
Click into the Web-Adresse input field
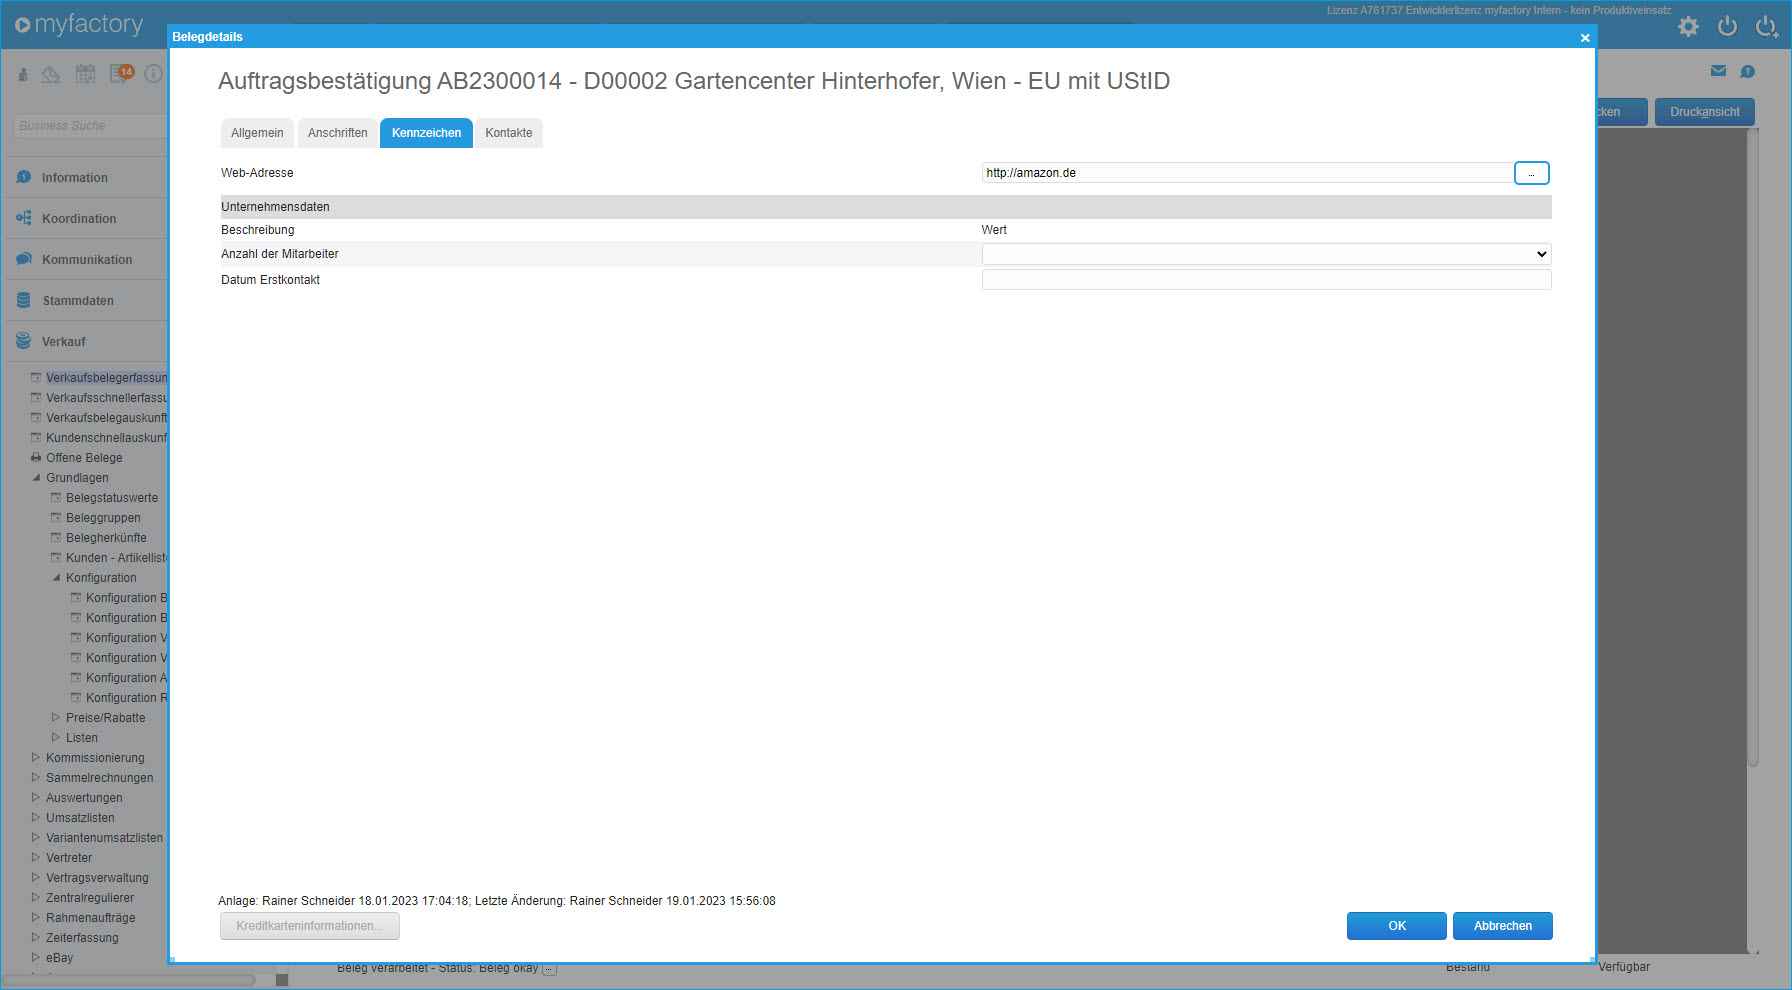click(x=1247, y=173)
